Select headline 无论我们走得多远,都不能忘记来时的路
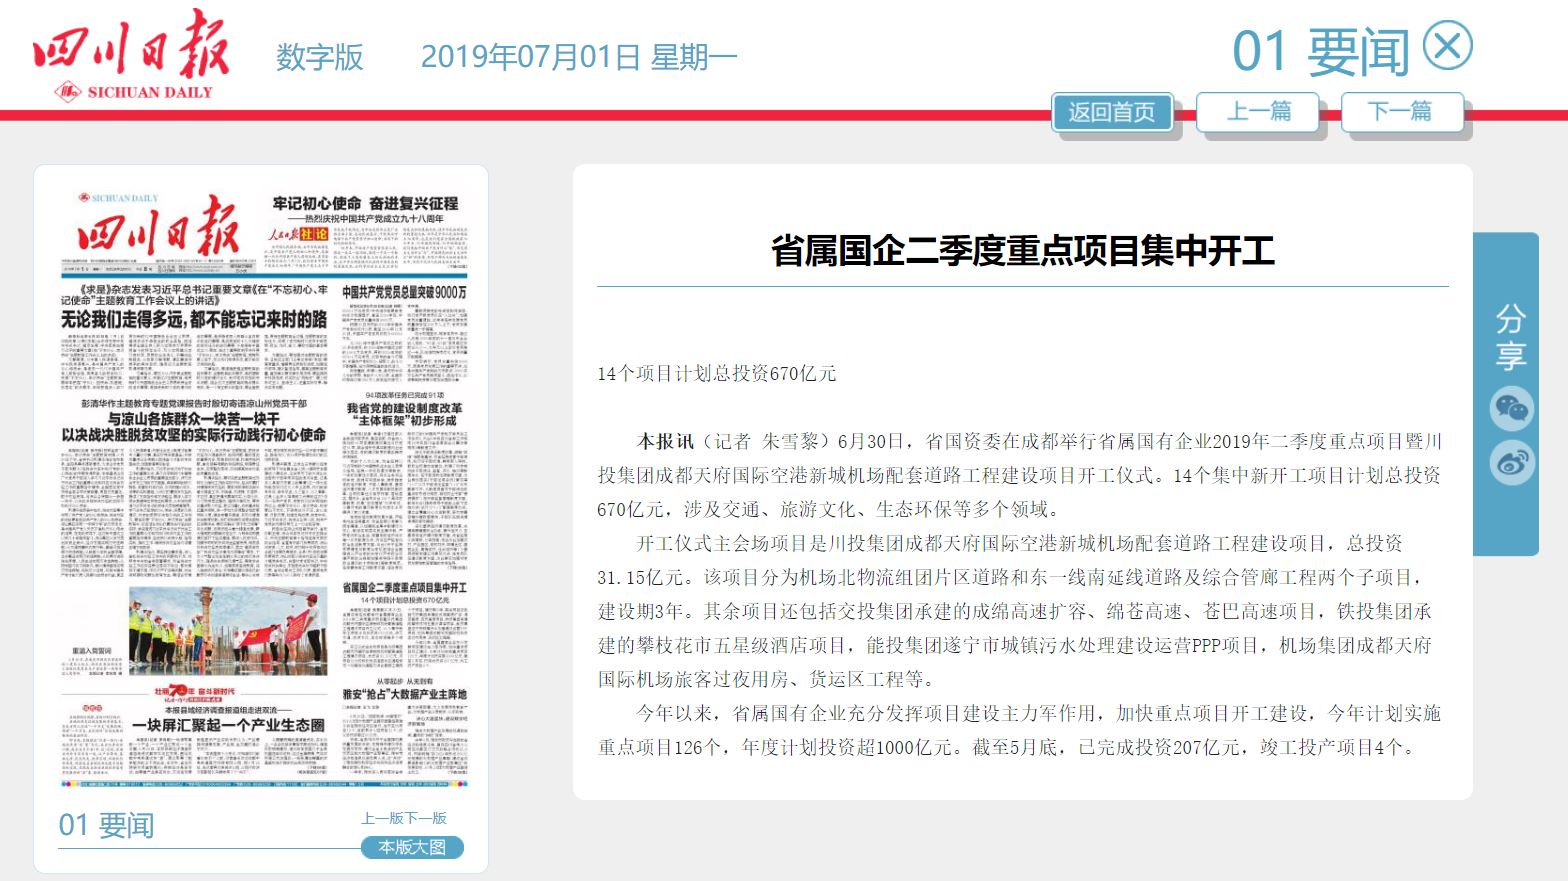 (x=194, y=319)
